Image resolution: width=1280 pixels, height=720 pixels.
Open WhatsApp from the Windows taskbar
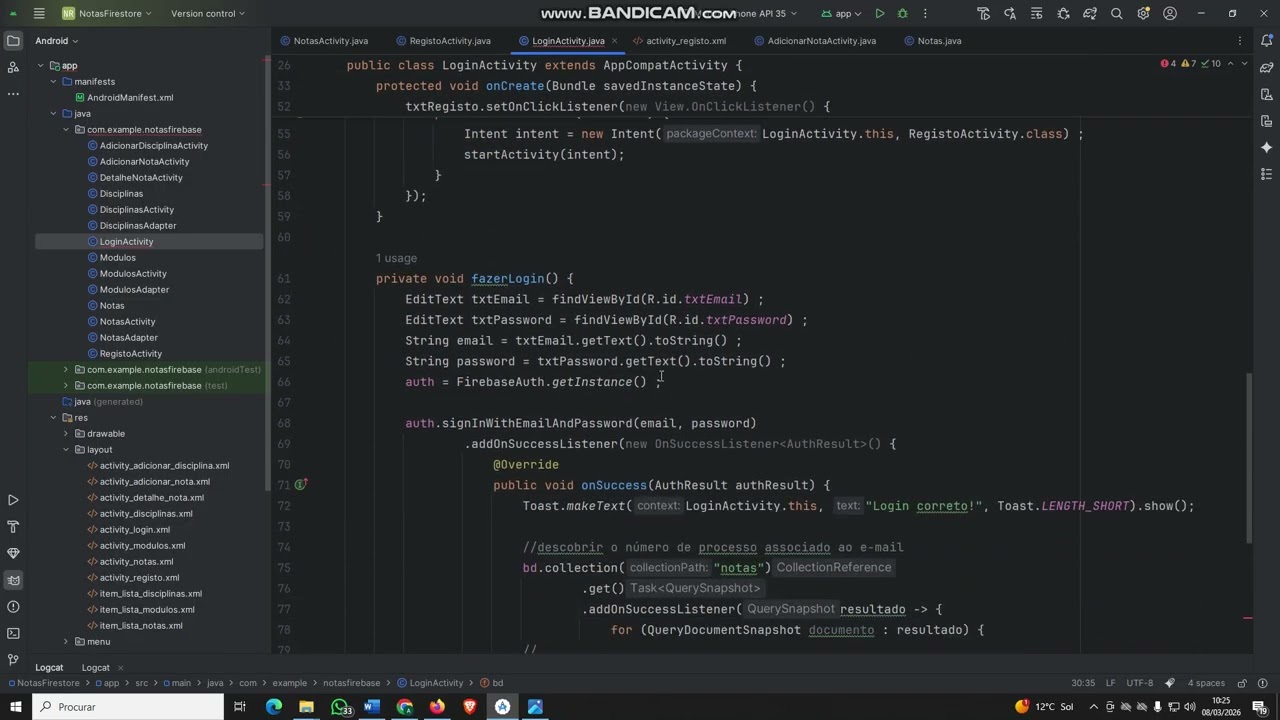pyautogui.click(x=339, y=707)
